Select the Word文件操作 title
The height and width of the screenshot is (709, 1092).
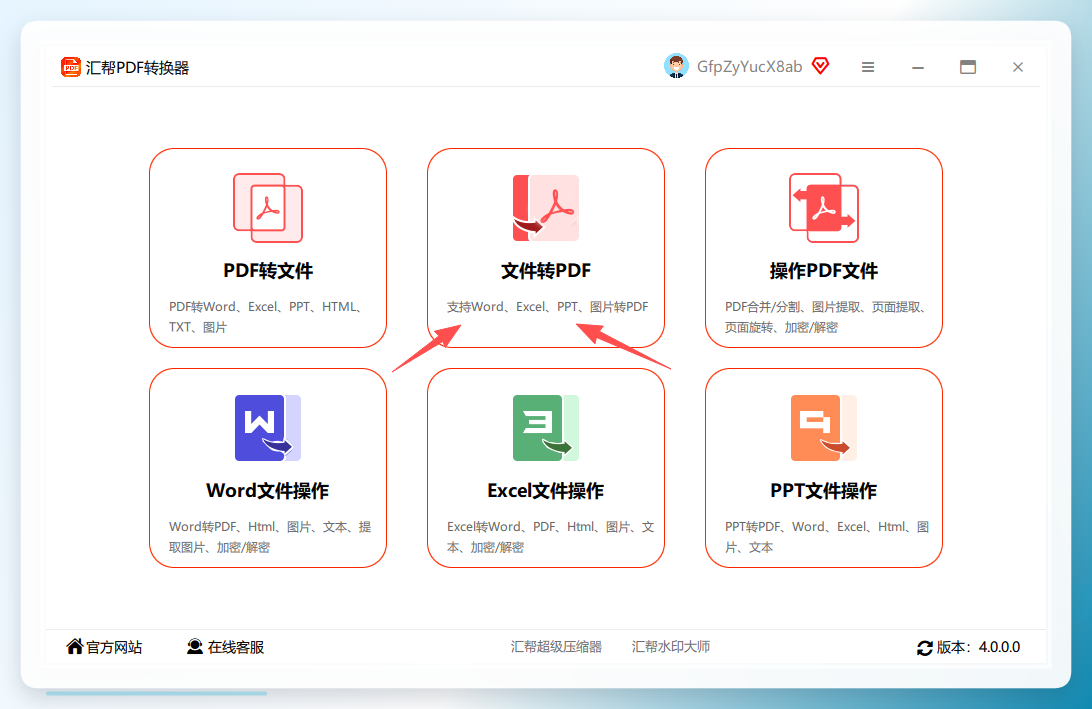(268, 490)
